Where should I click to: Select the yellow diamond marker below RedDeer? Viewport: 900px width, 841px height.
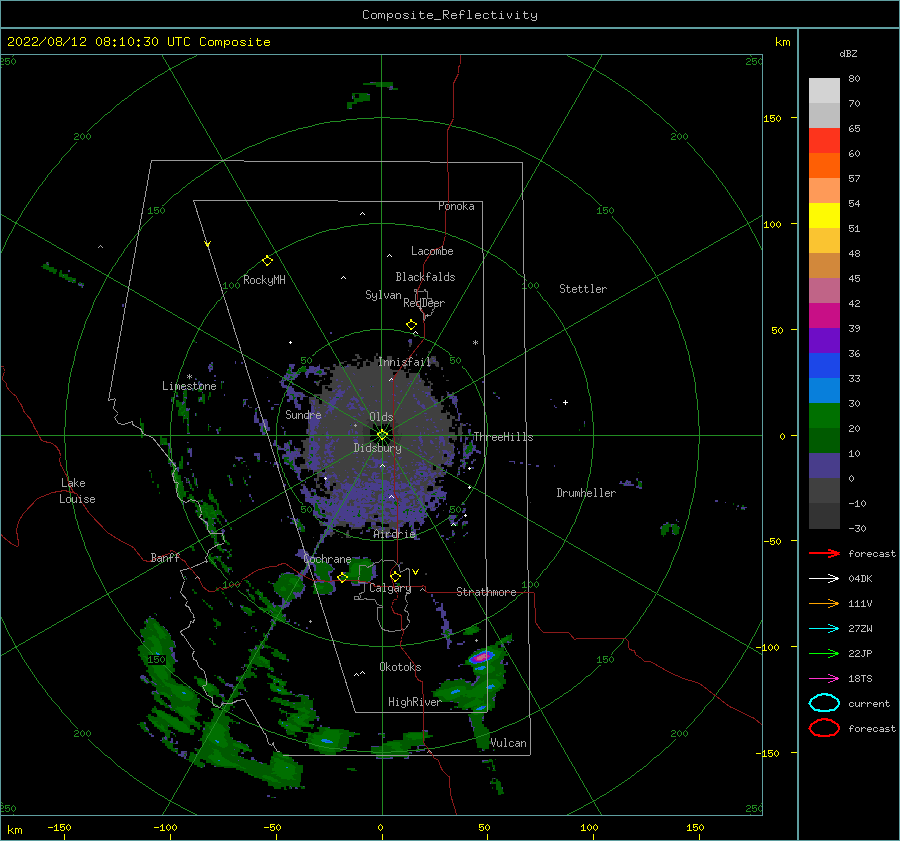pos(412,325)
